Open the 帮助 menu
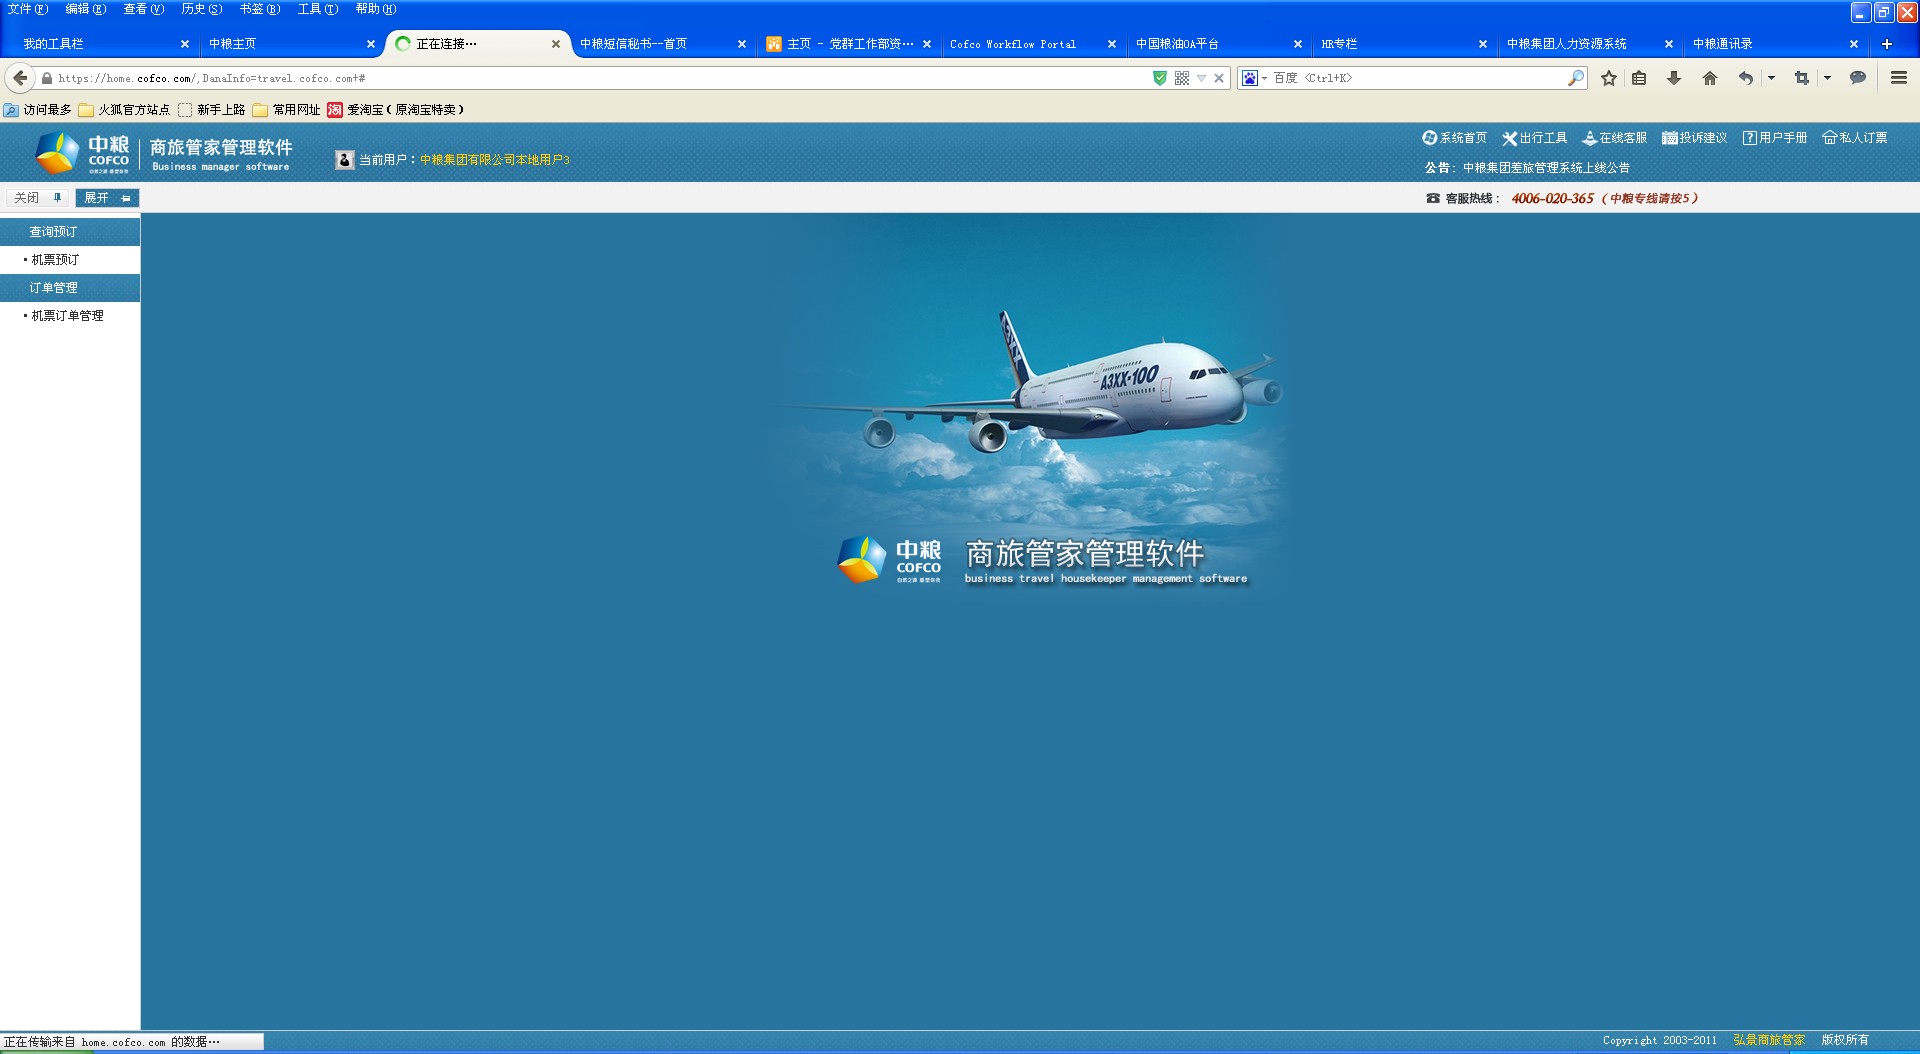 [x=376, y=9]
